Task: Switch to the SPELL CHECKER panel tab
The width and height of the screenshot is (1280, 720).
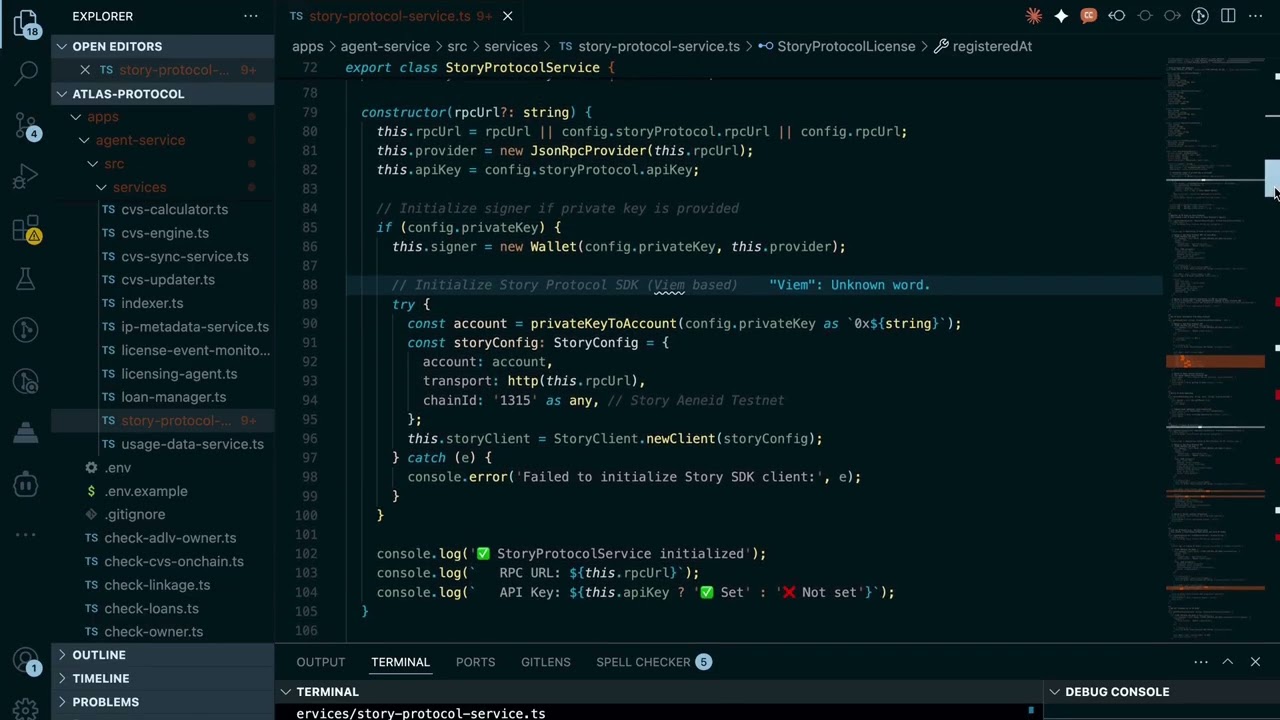Action: (x=653, y=662)
